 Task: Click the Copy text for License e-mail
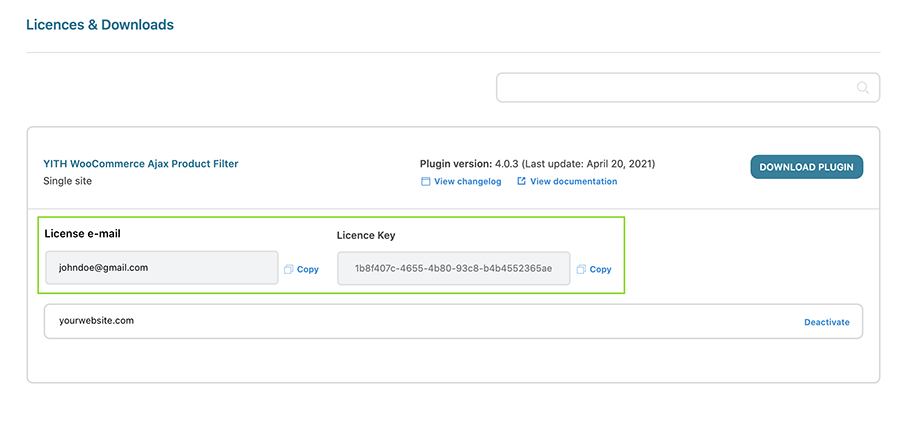coord(308,270)
